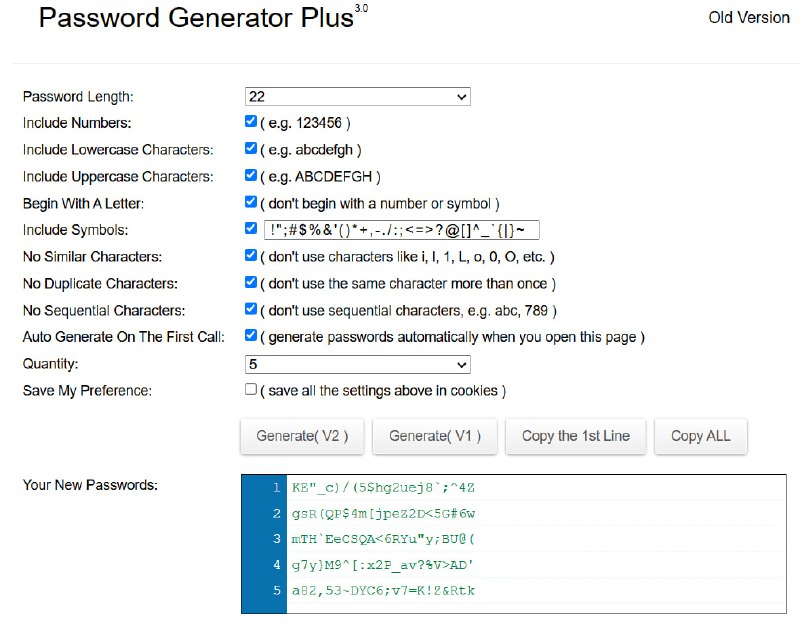Click Copy the 1st Line button
The image size is (800, 623).
pos(576,436)
